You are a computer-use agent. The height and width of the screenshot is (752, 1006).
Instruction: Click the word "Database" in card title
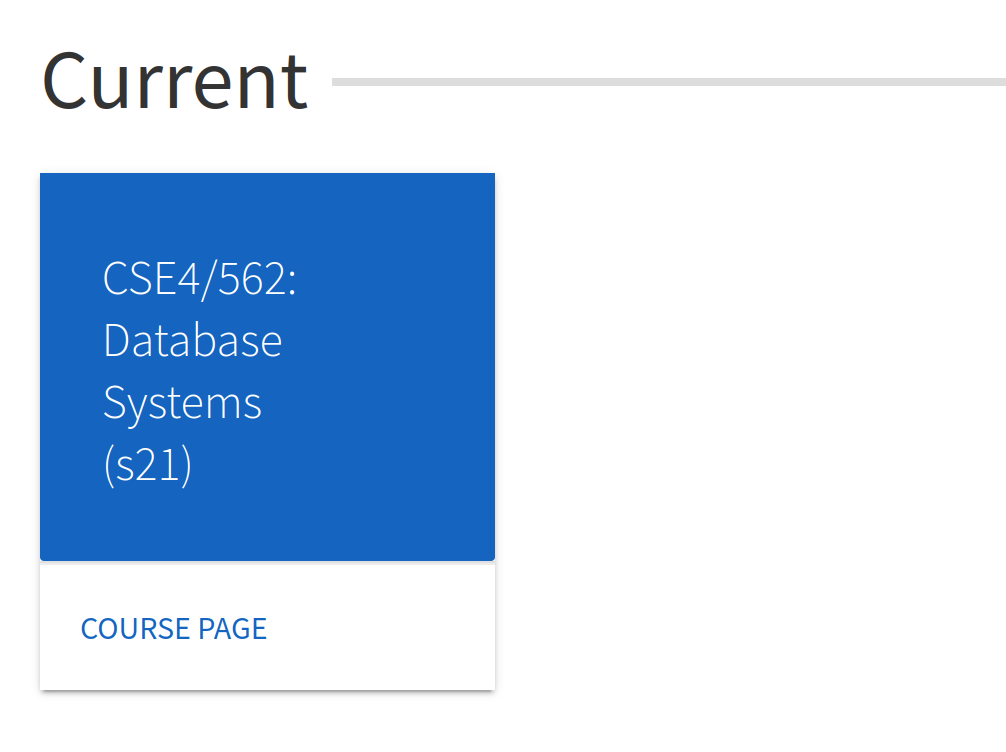click(192, 341)
